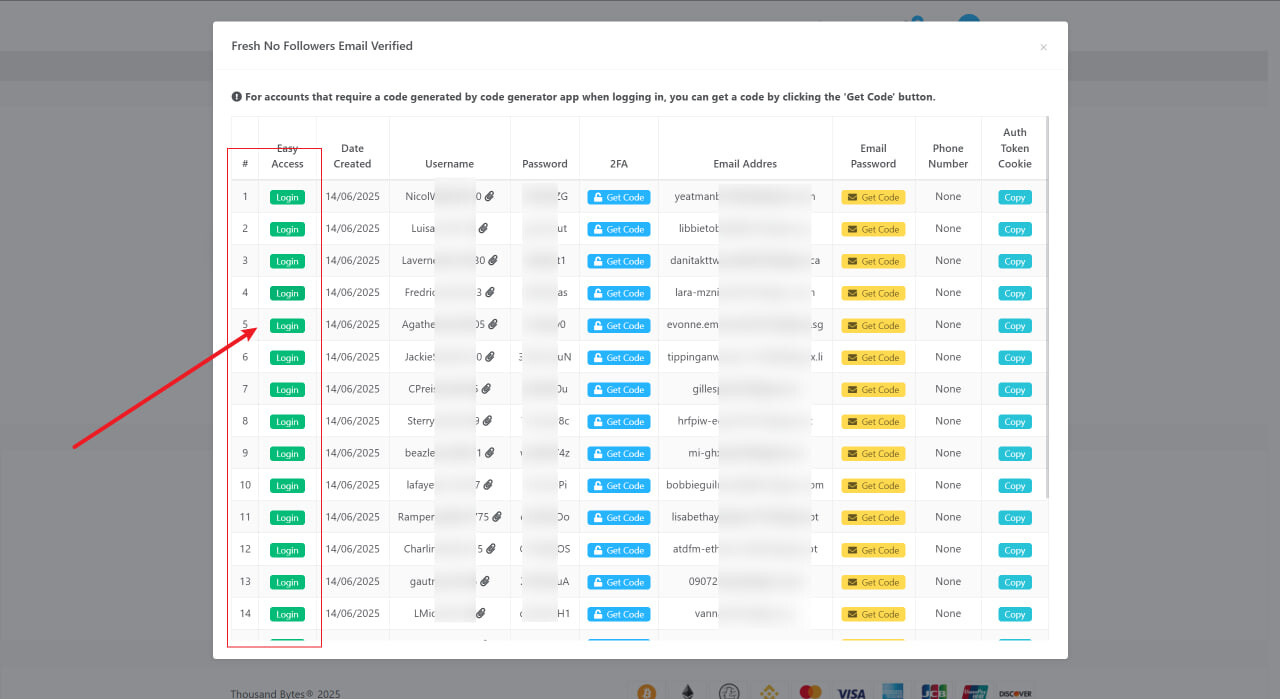Click the 14/06/2025 date in row 9
This screenshot has width=1280, height=699.
click(352, 453)
